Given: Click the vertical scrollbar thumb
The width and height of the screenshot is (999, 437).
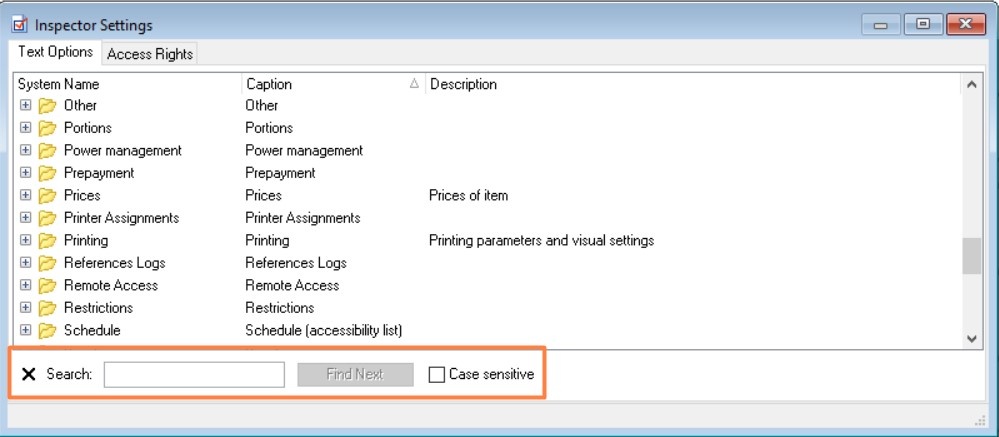Looking at the screenshot, I should tap(971, 256).
